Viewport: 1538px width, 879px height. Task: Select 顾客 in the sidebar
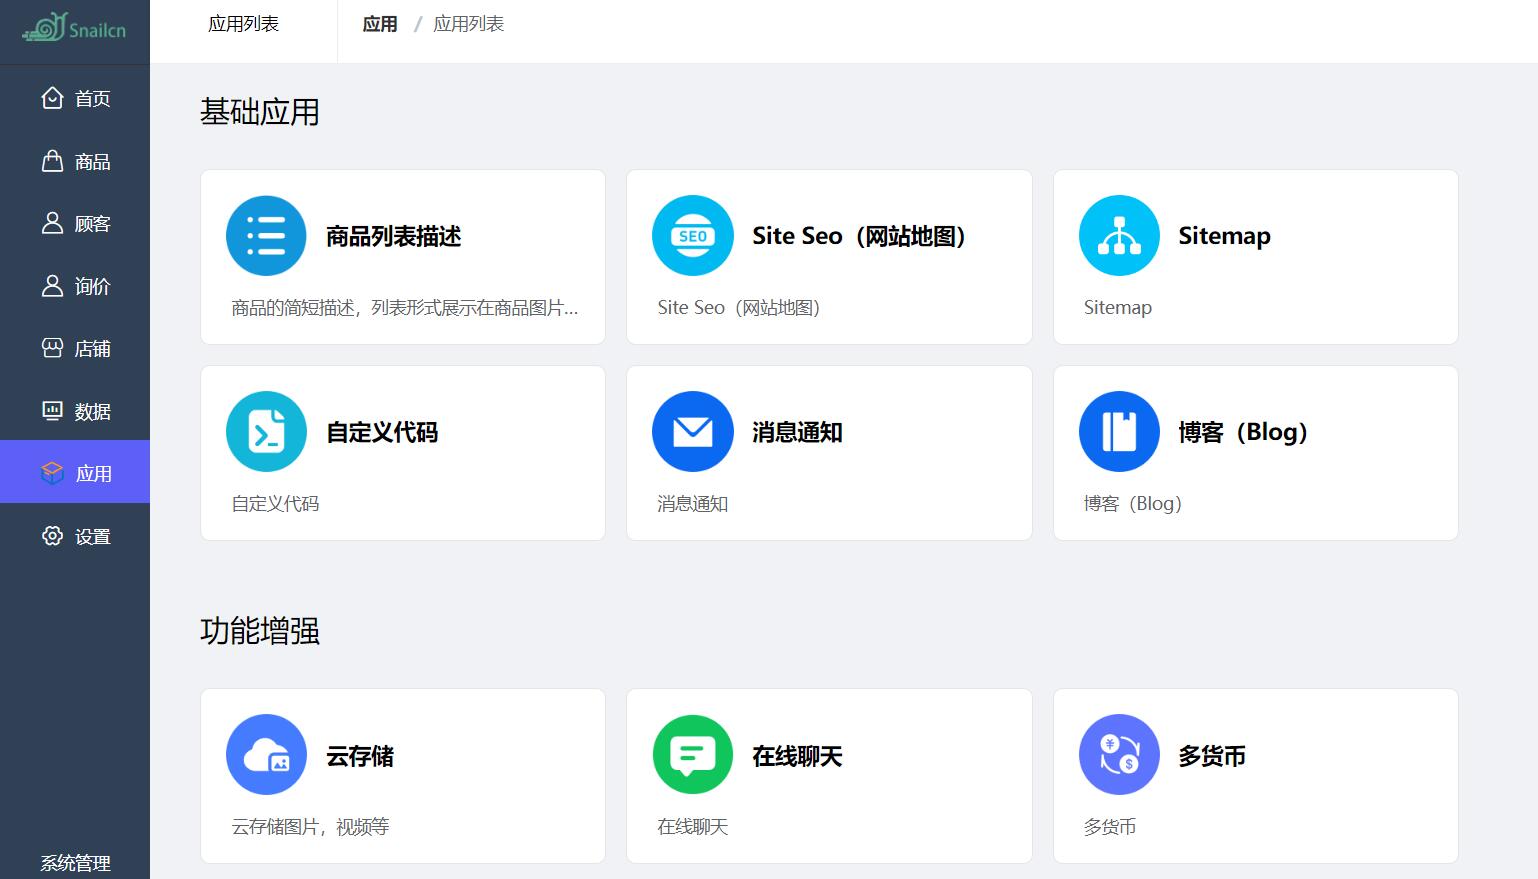point(75,224)
